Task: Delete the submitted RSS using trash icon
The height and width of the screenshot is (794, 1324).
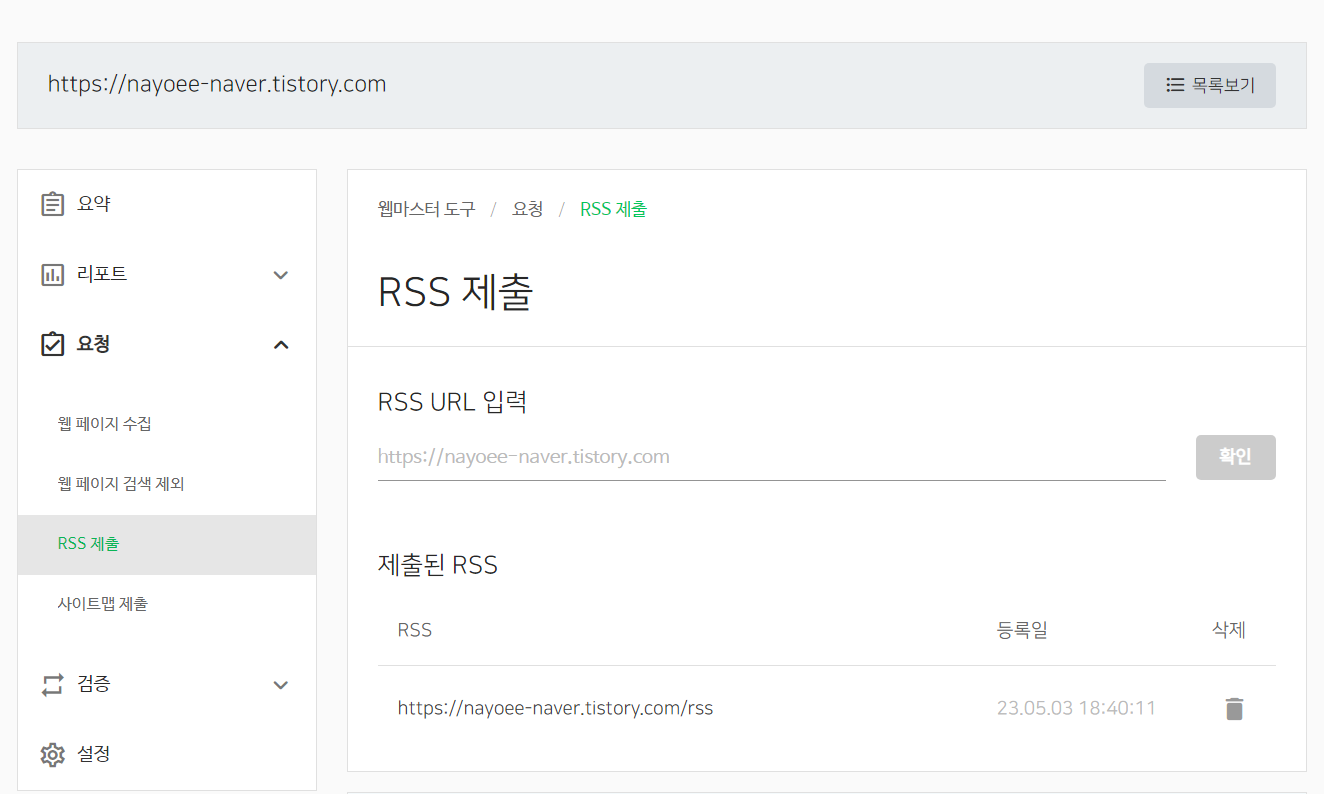Action: point(1235,709)
